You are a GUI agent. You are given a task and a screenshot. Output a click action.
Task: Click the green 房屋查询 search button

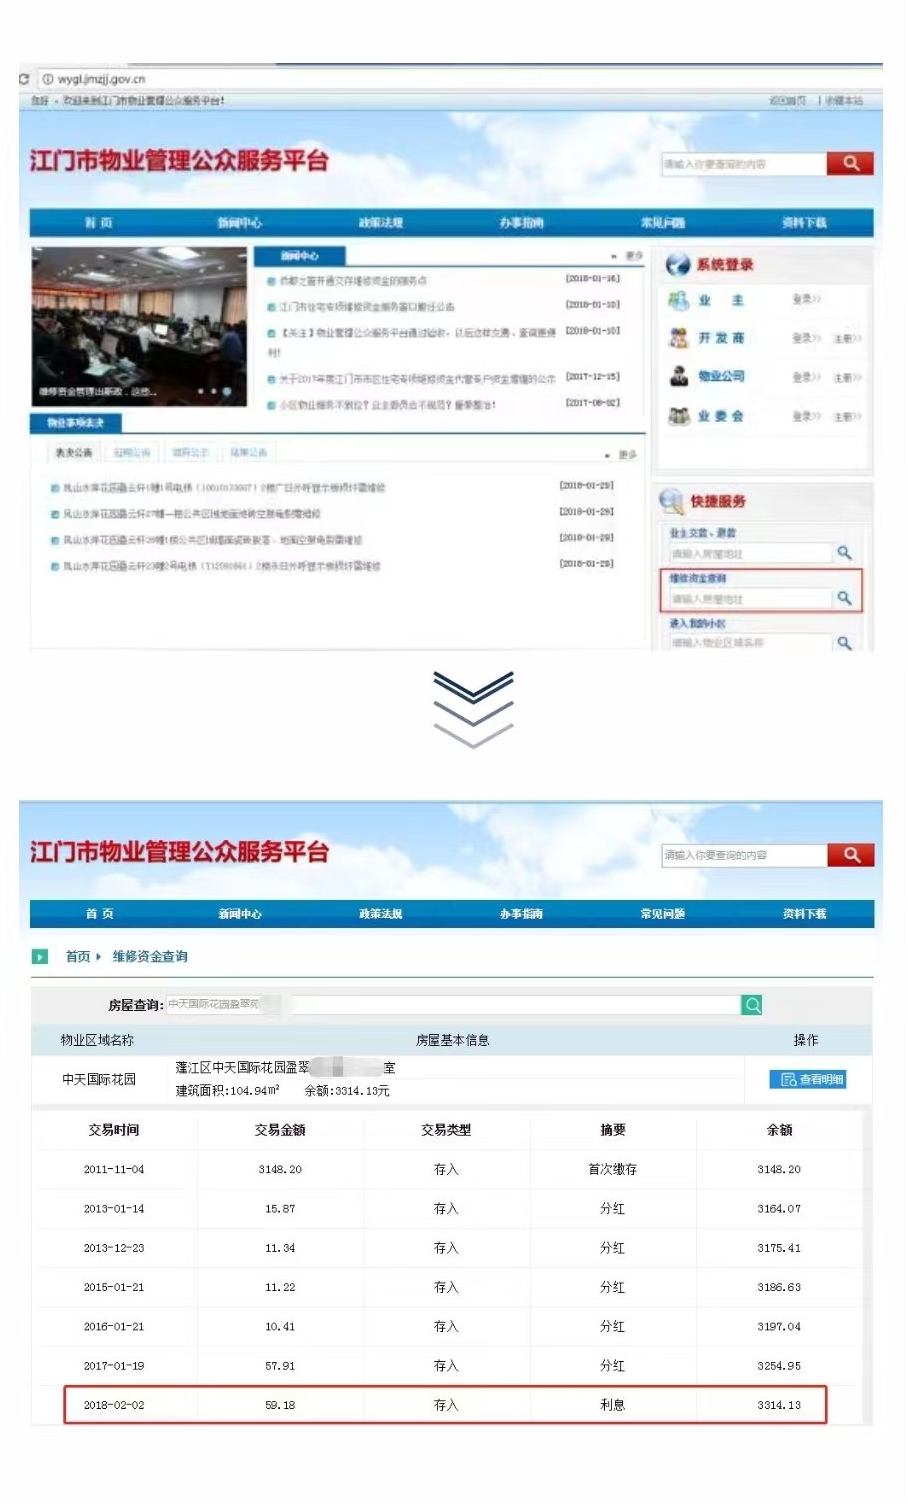tap(752, 1004)
